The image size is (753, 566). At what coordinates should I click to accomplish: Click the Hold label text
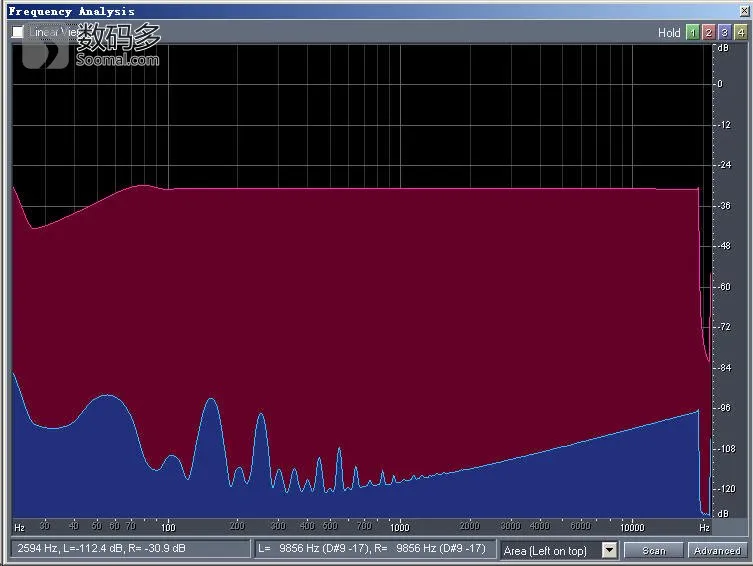(669, 33)
